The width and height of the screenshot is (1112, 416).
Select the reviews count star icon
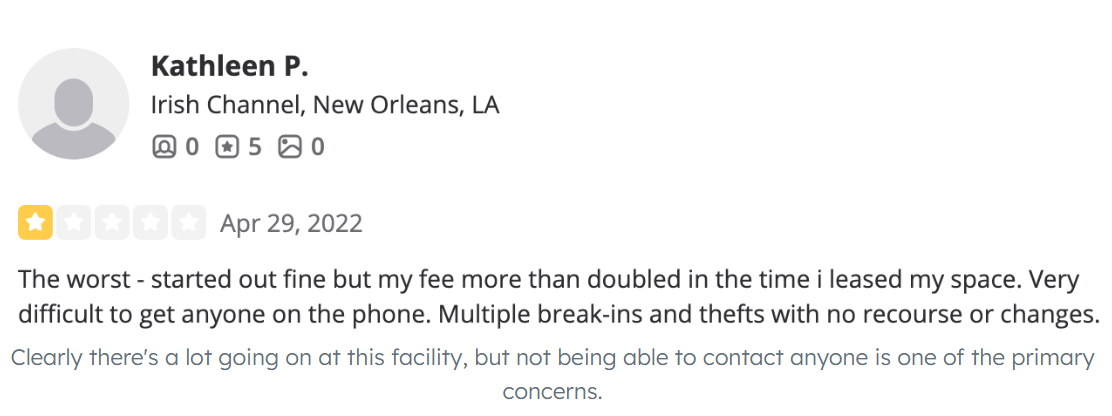point(227,147)
